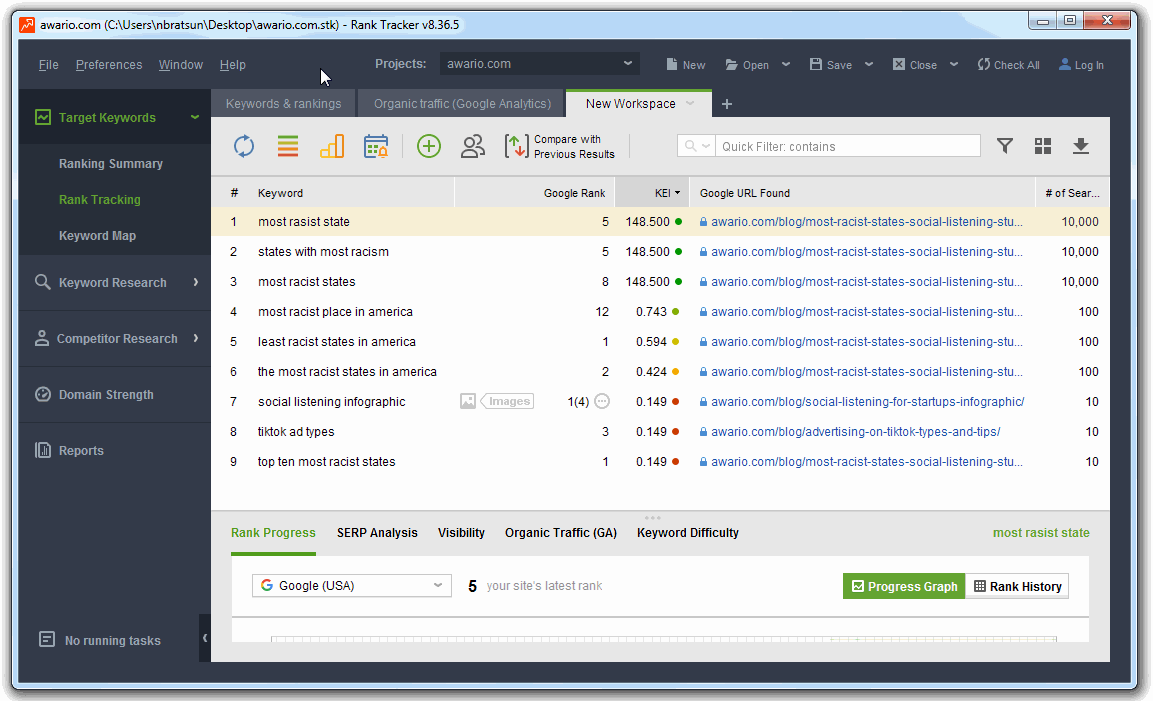Image resolution: width=1153 pixels, height=701 pixels.
Task: Collapse the Target Keywords section
Action: 195,117
